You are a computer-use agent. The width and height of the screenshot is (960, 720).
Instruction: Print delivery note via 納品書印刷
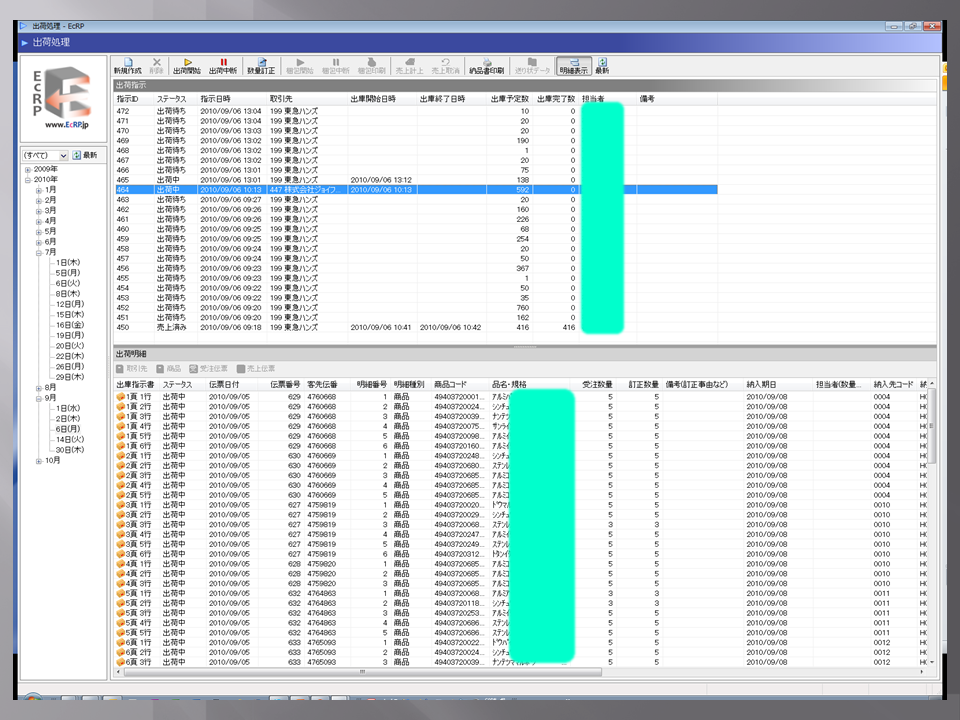pos(486,66)
